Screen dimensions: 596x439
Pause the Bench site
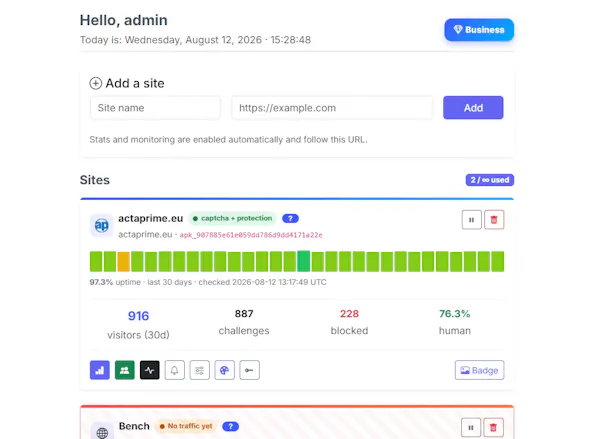(471, 428)
